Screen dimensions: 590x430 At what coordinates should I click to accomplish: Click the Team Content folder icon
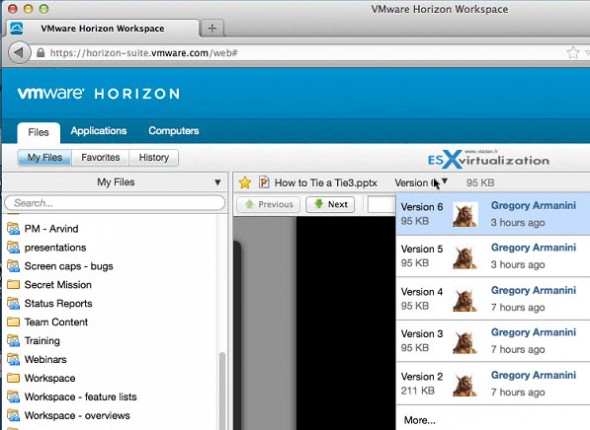coord(14,322)
